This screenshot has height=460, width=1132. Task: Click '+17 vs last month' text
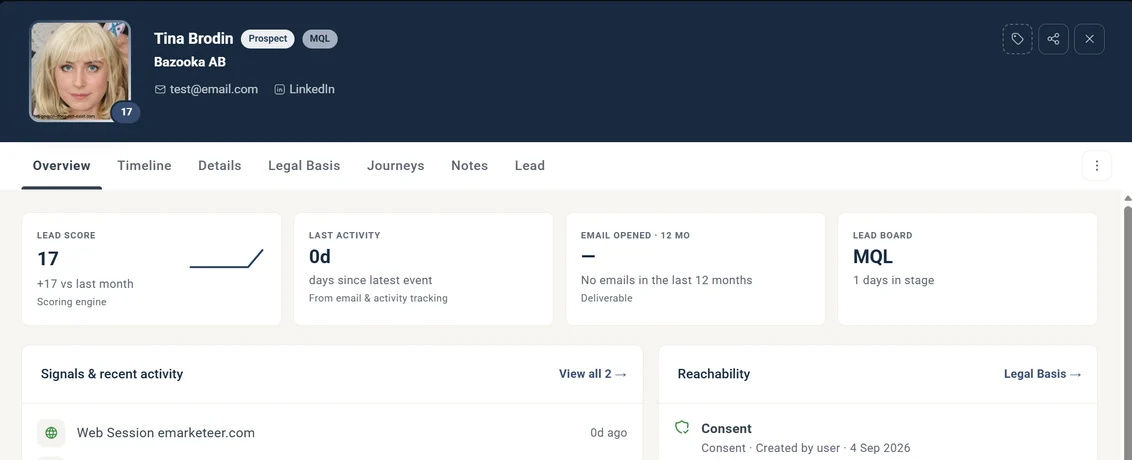(85, 284)
